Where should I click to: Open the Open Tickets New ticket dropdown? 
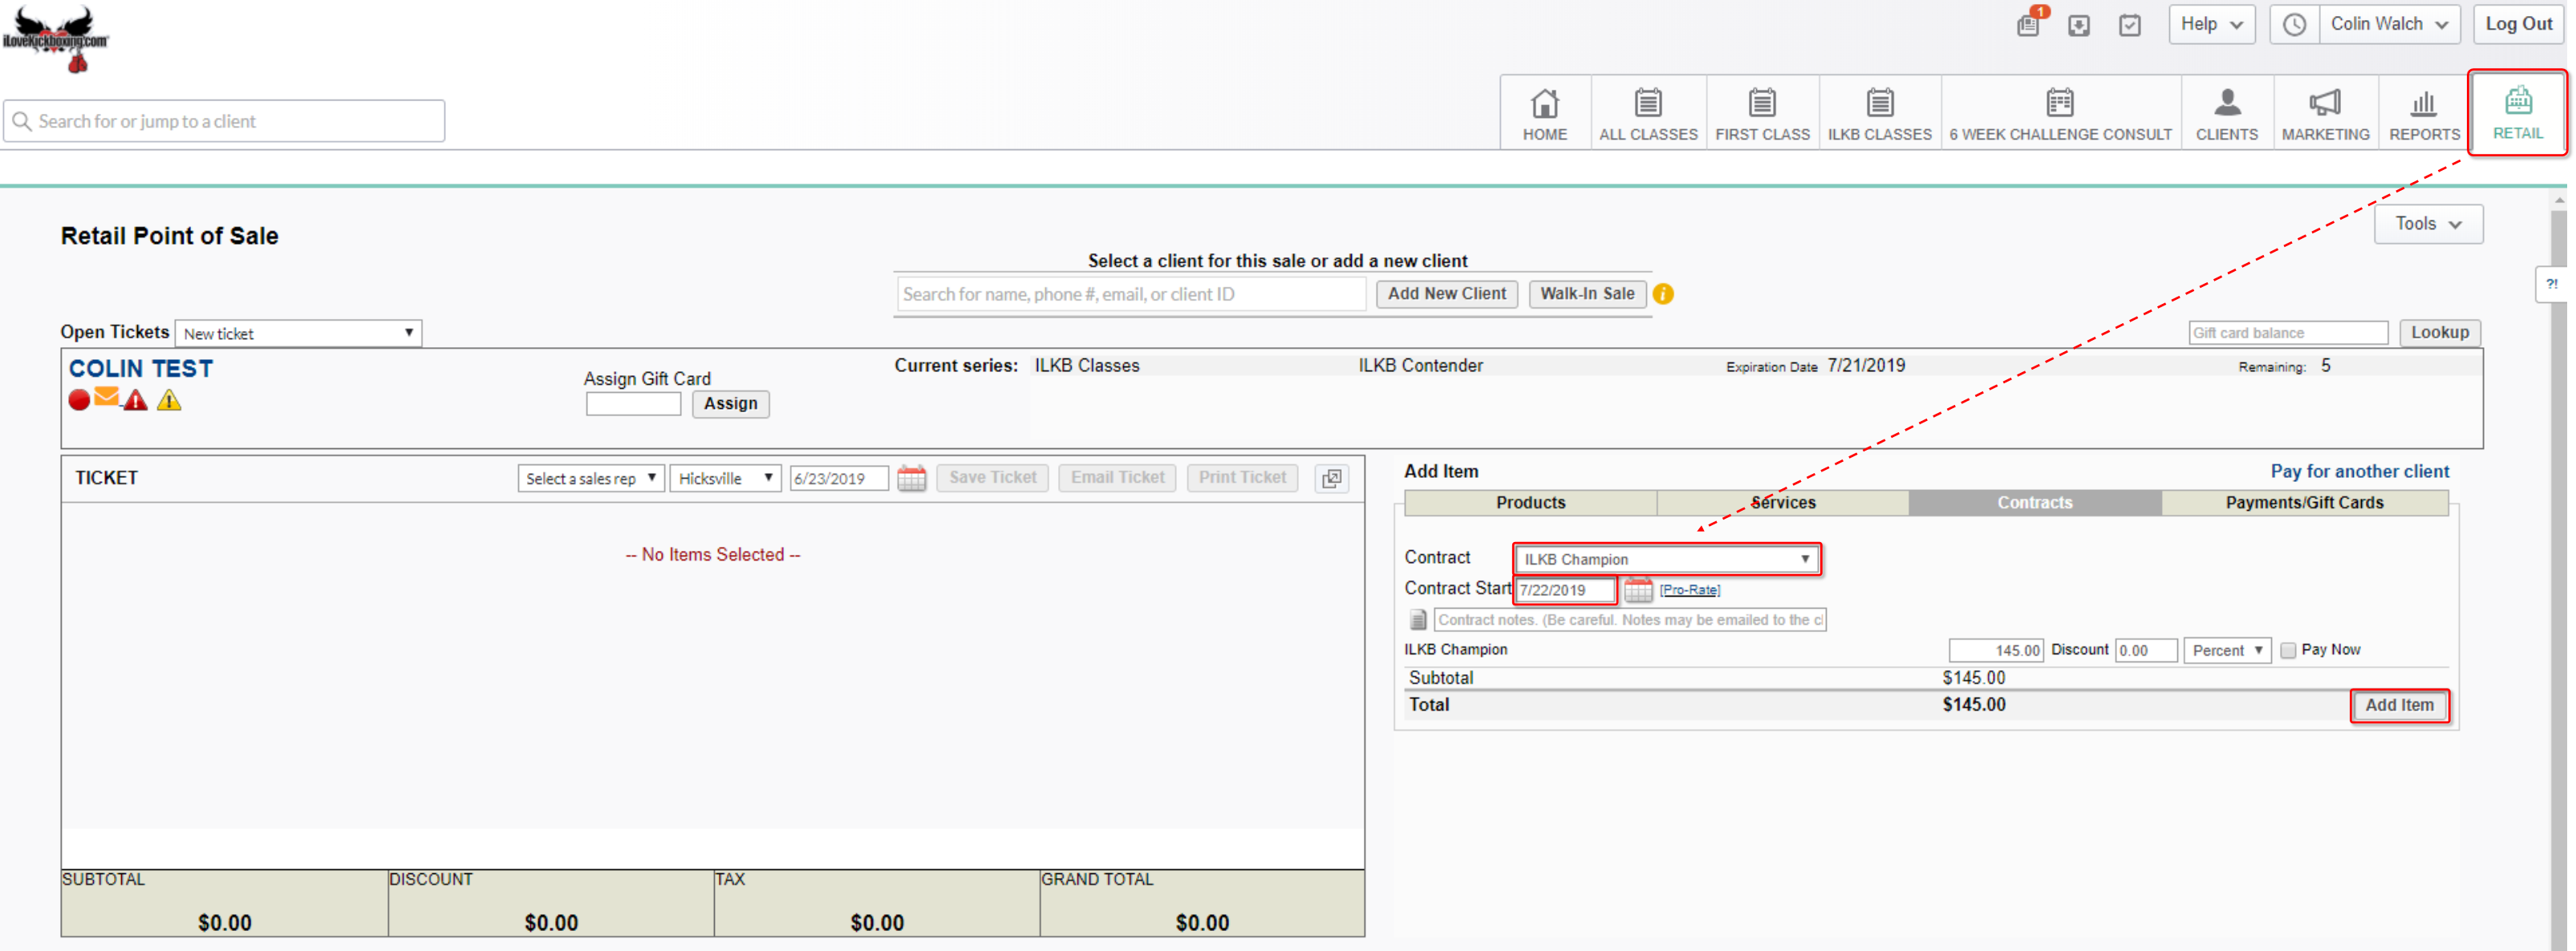tap(298, 333)
